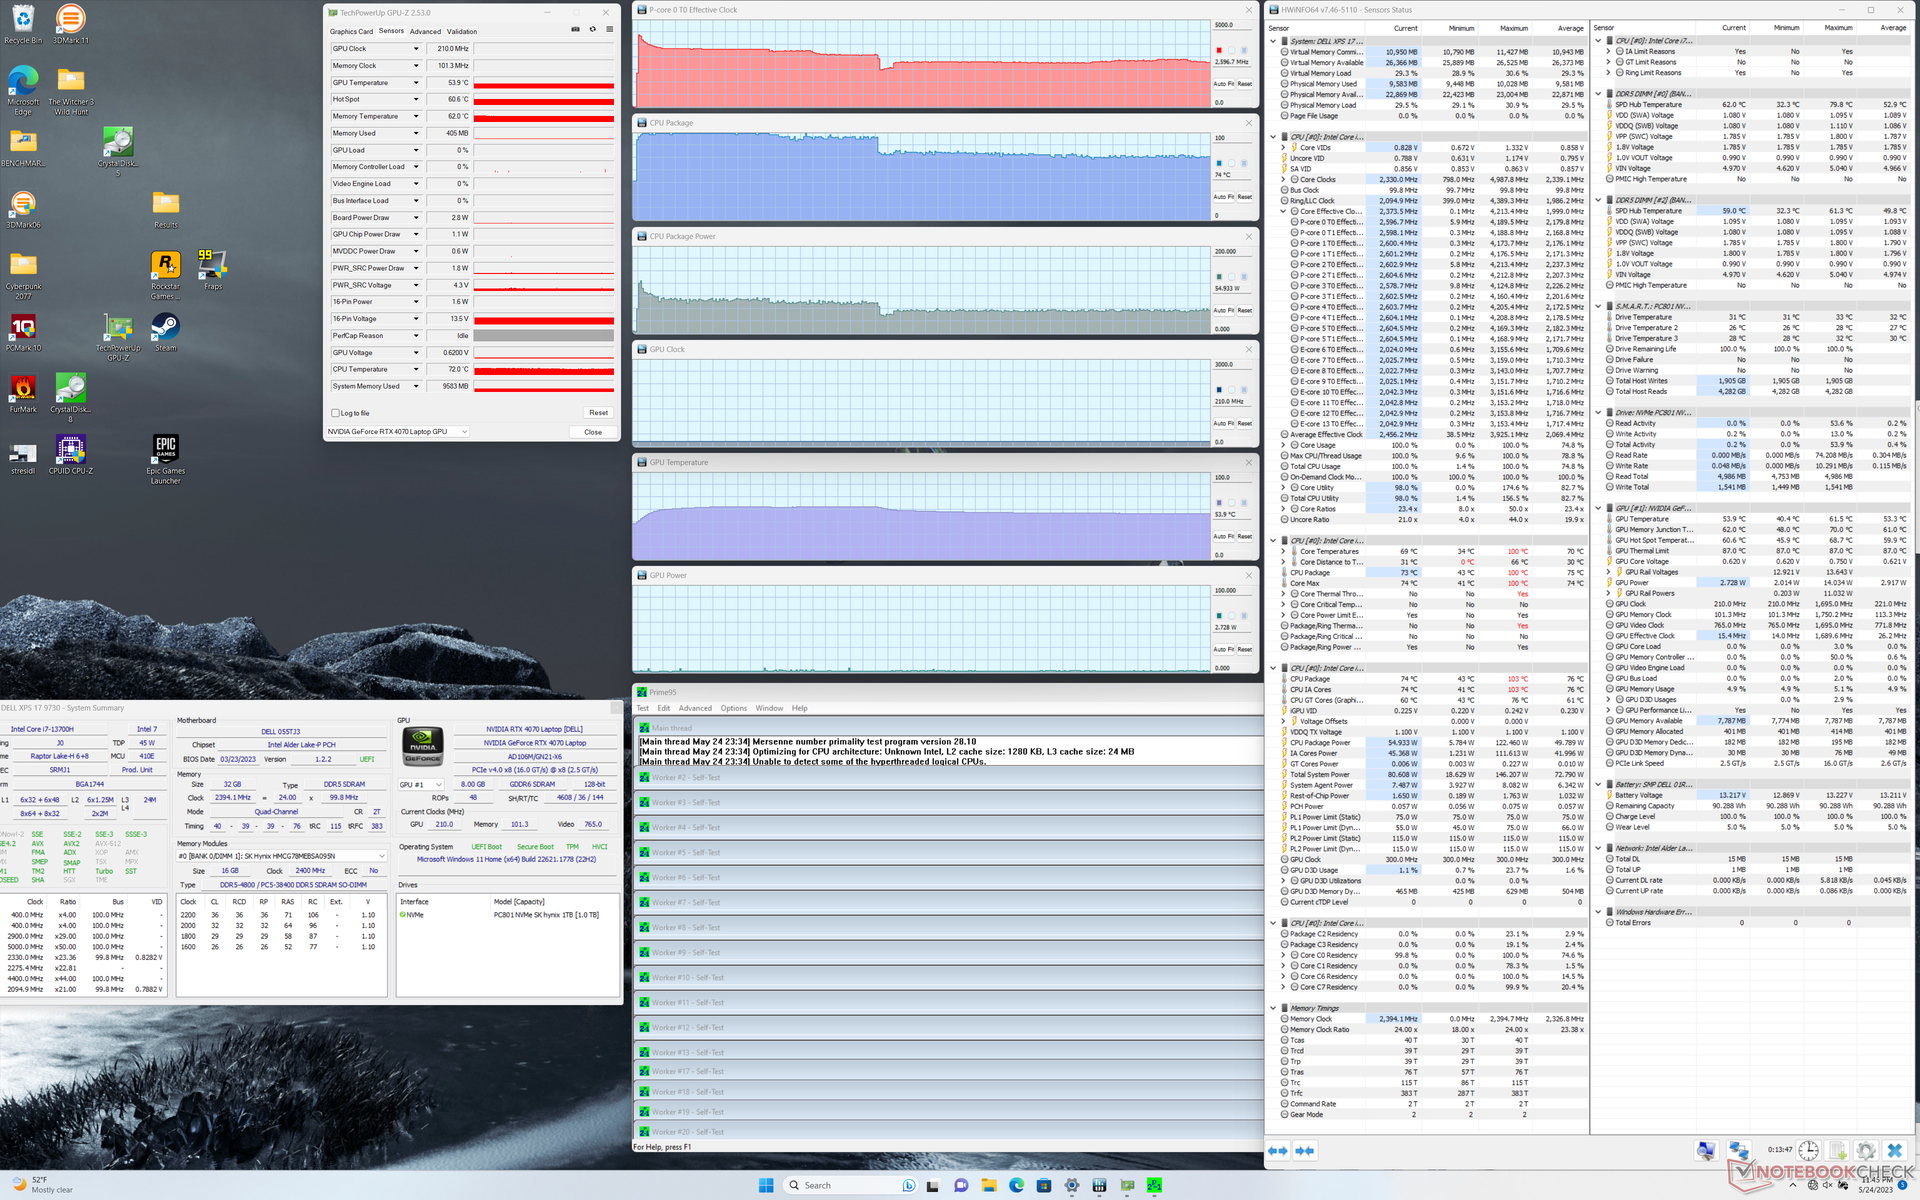Open memory module selector dropdown
This screenshot has height=1200, width=1920.
pos(381,856)
